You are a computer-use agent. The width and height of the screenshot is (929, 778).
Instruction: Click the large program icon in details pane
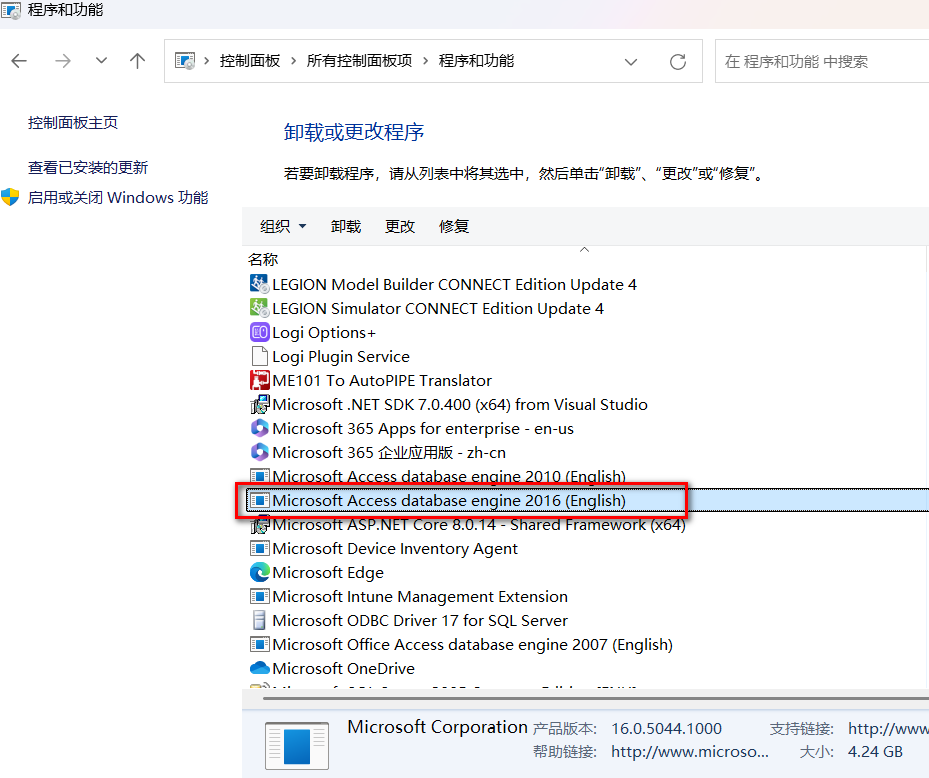pos(297,745)
